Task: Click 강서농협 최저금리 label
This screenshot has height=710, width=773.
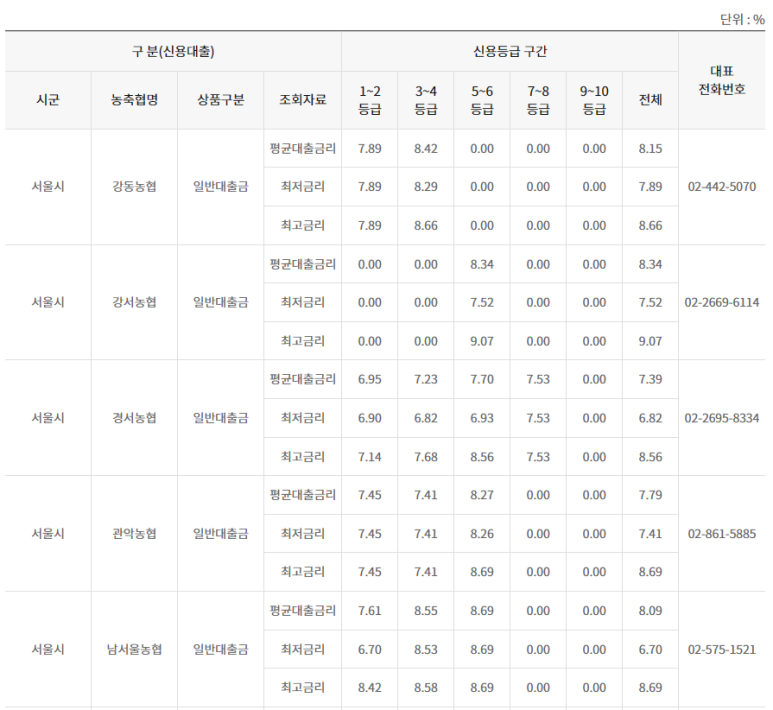Action: click(303, 302)
